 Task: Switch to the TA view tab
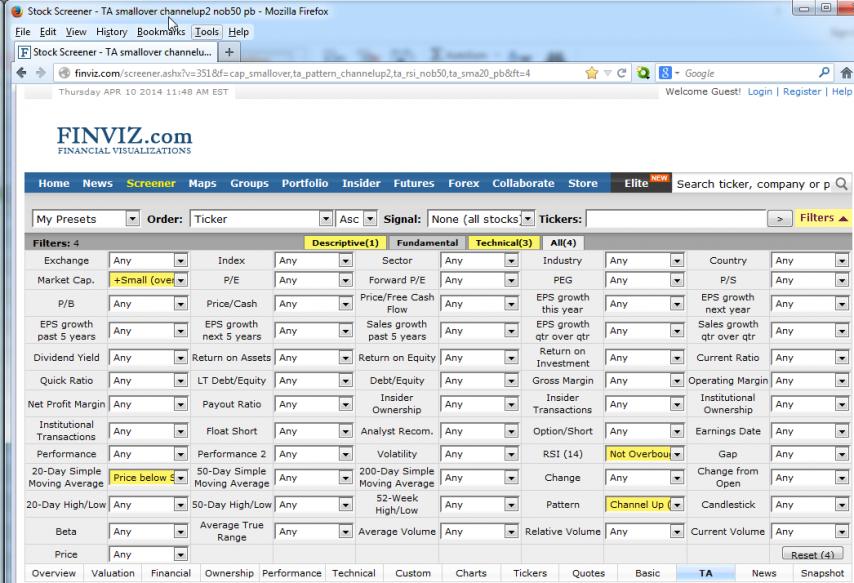pos(706,573)
